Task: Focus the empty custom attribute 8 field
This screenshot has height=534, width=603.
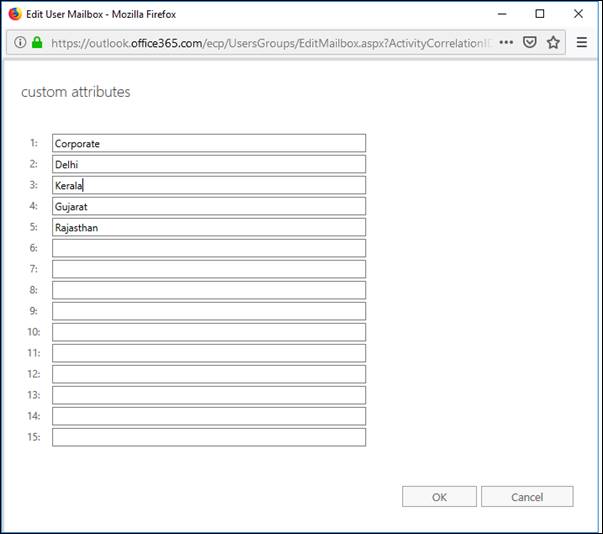Action: point(209,290)
